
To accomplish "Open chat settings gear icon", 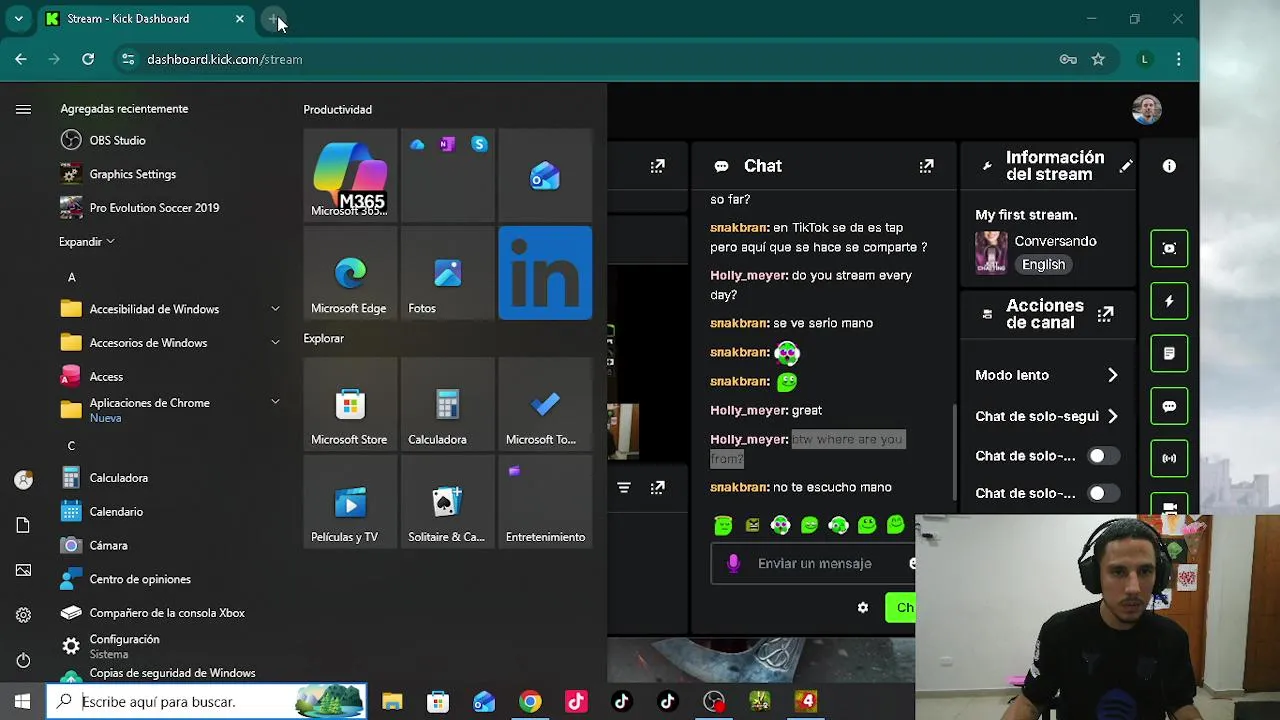I will click(x=863, y=607).
